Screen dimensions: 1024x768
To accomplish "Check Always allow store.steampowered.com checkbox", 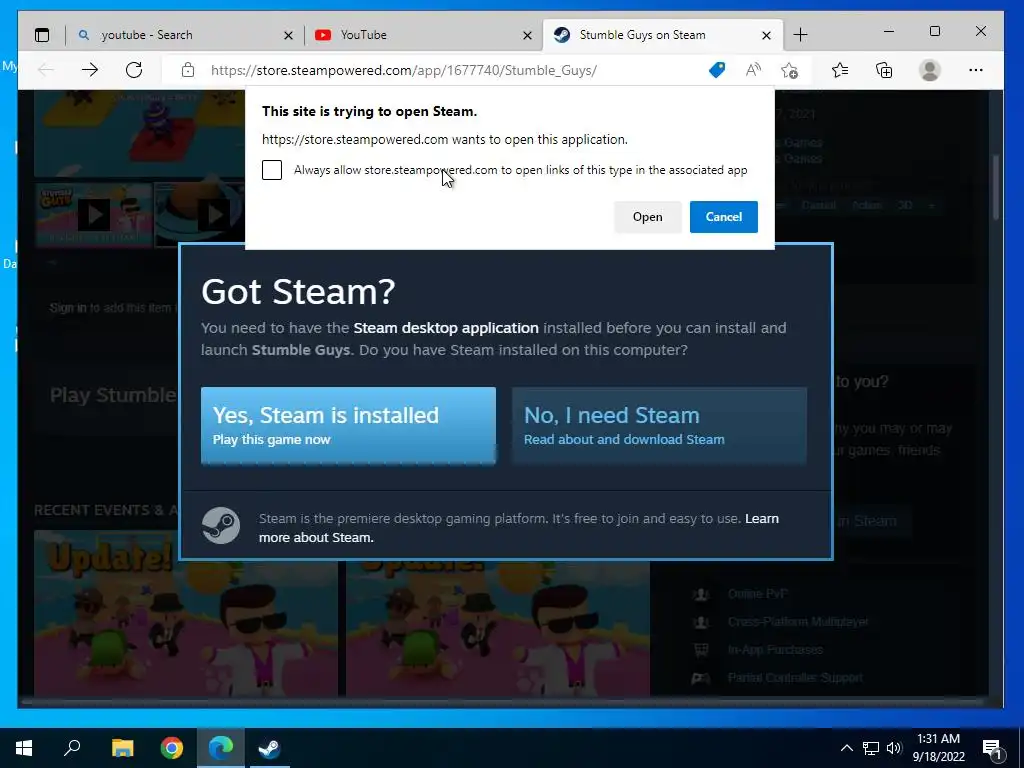I will point(272,170).
